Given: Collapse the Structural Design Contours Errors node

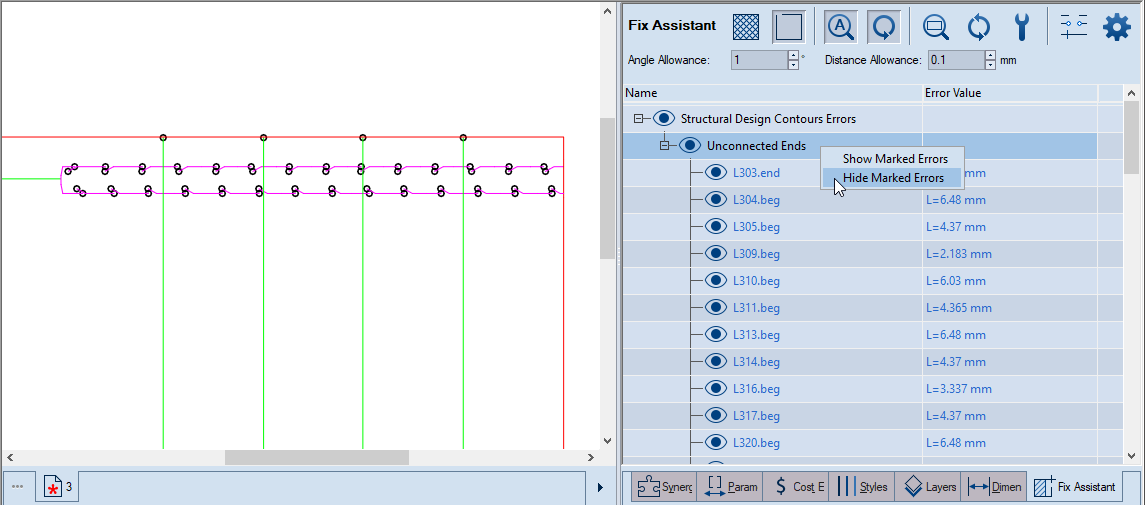Looking at the screenshot, I should [x=638, y=119].
